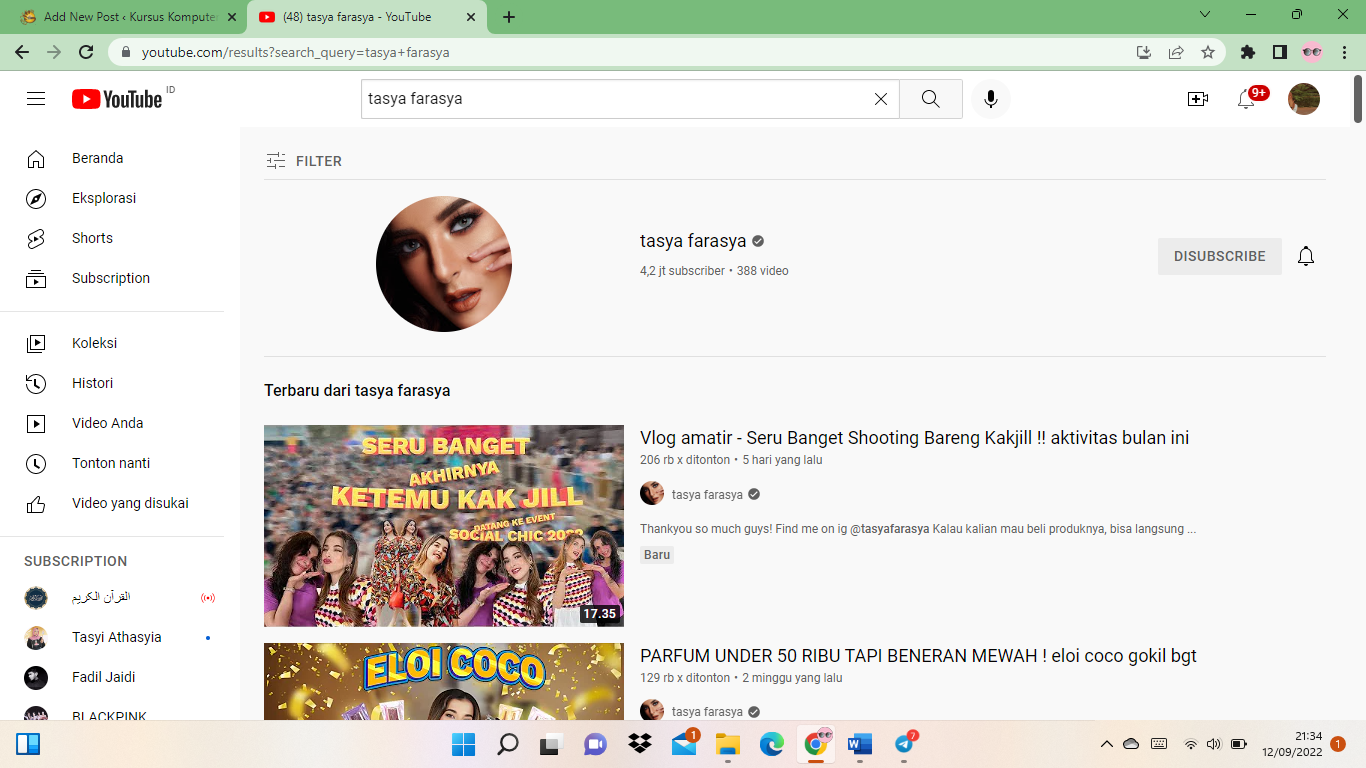Search with voice microphone icon
Viewport: 1366px width, 768px height.
click(991, 99)
